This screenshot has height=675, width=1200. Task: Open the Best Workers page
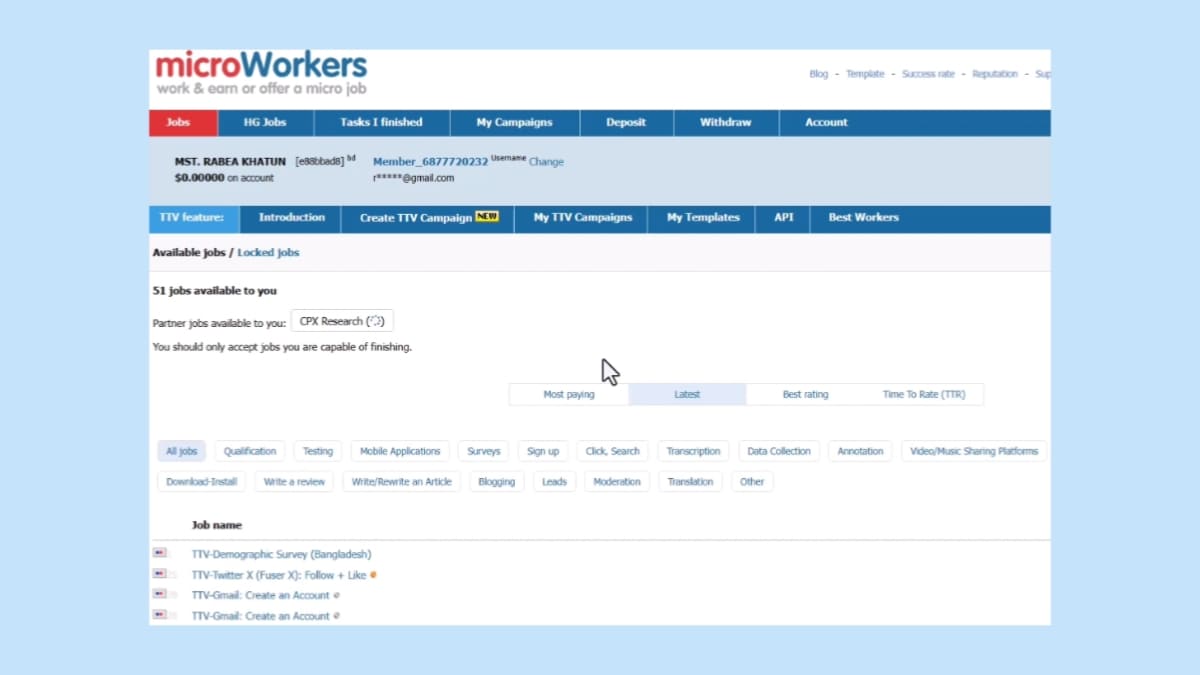863,218
